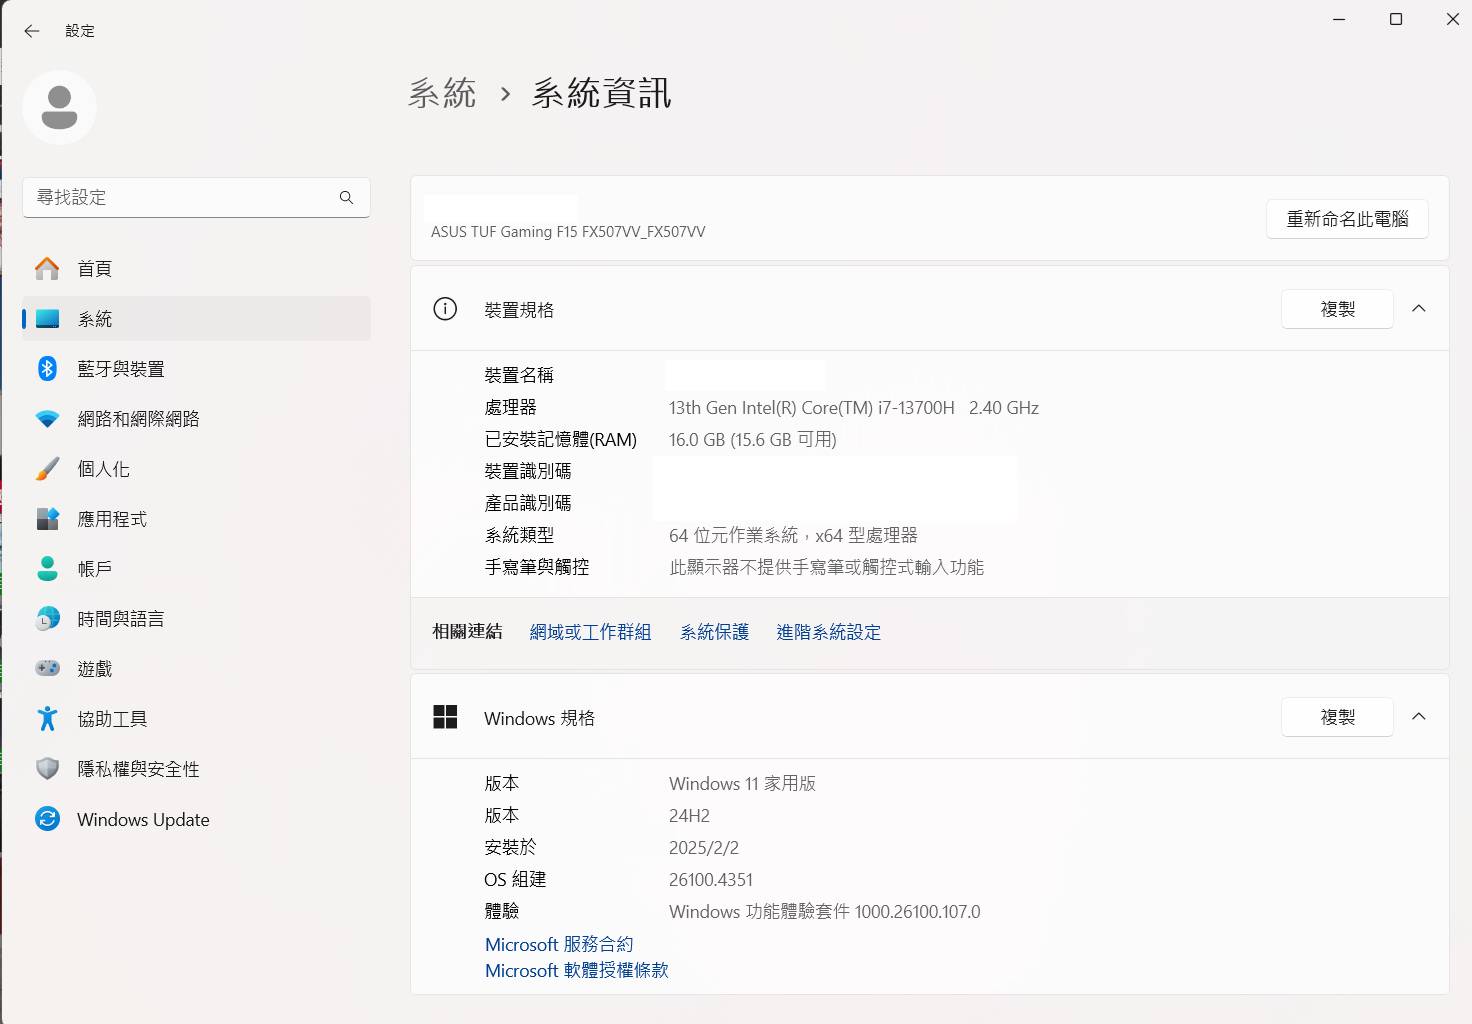
Task: Click the install date 2025/2/2
Action: tap(704, 848)
